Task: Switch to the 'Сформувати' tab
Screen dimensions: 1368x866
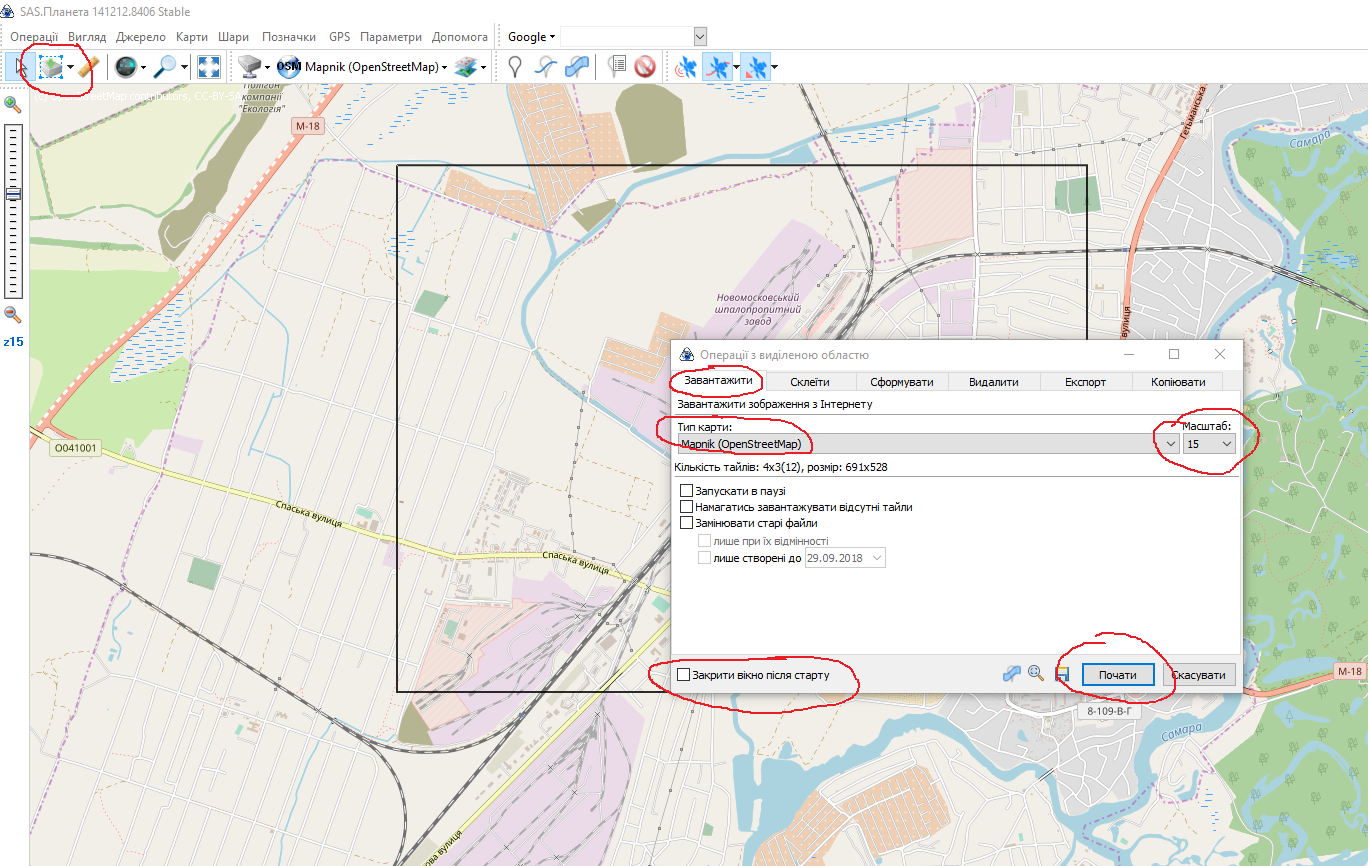Action: tap(901, 382)
